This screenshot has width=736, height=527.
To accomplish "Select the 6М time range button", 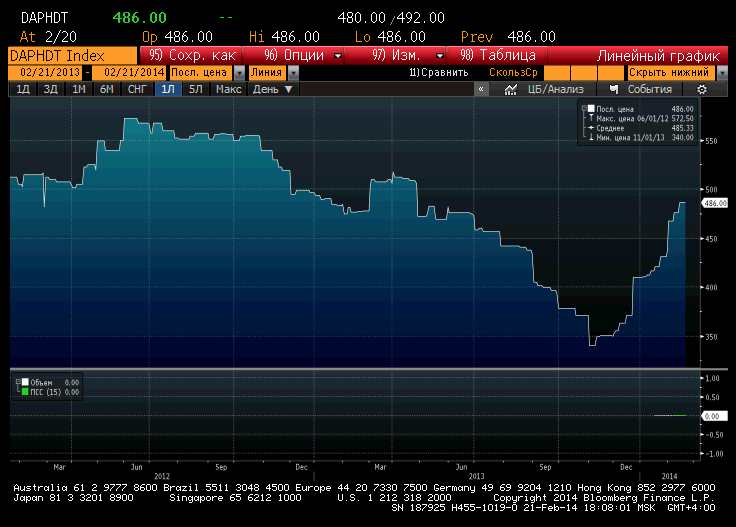I will click(x=106, y=89).
